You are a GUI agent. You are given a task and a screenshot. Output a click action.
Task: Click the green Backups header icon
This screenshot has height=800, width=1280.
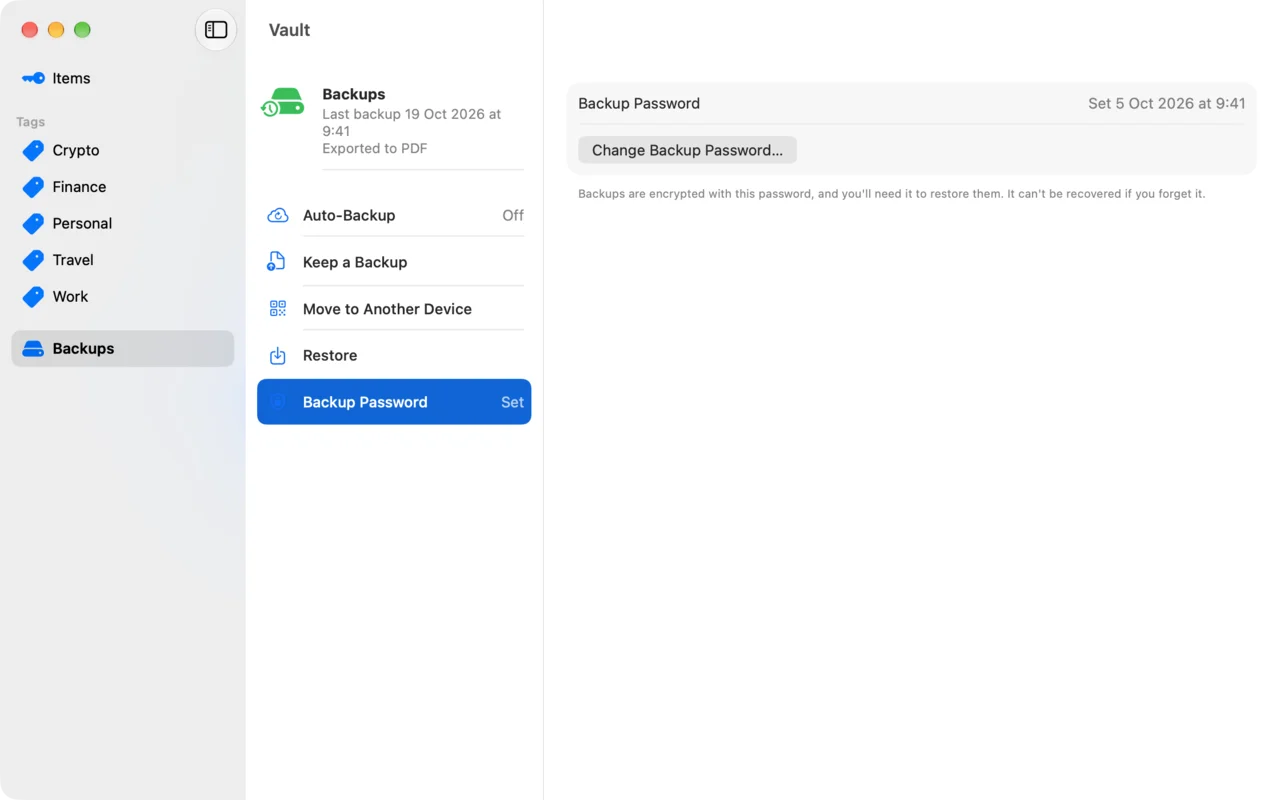(282, 103)
